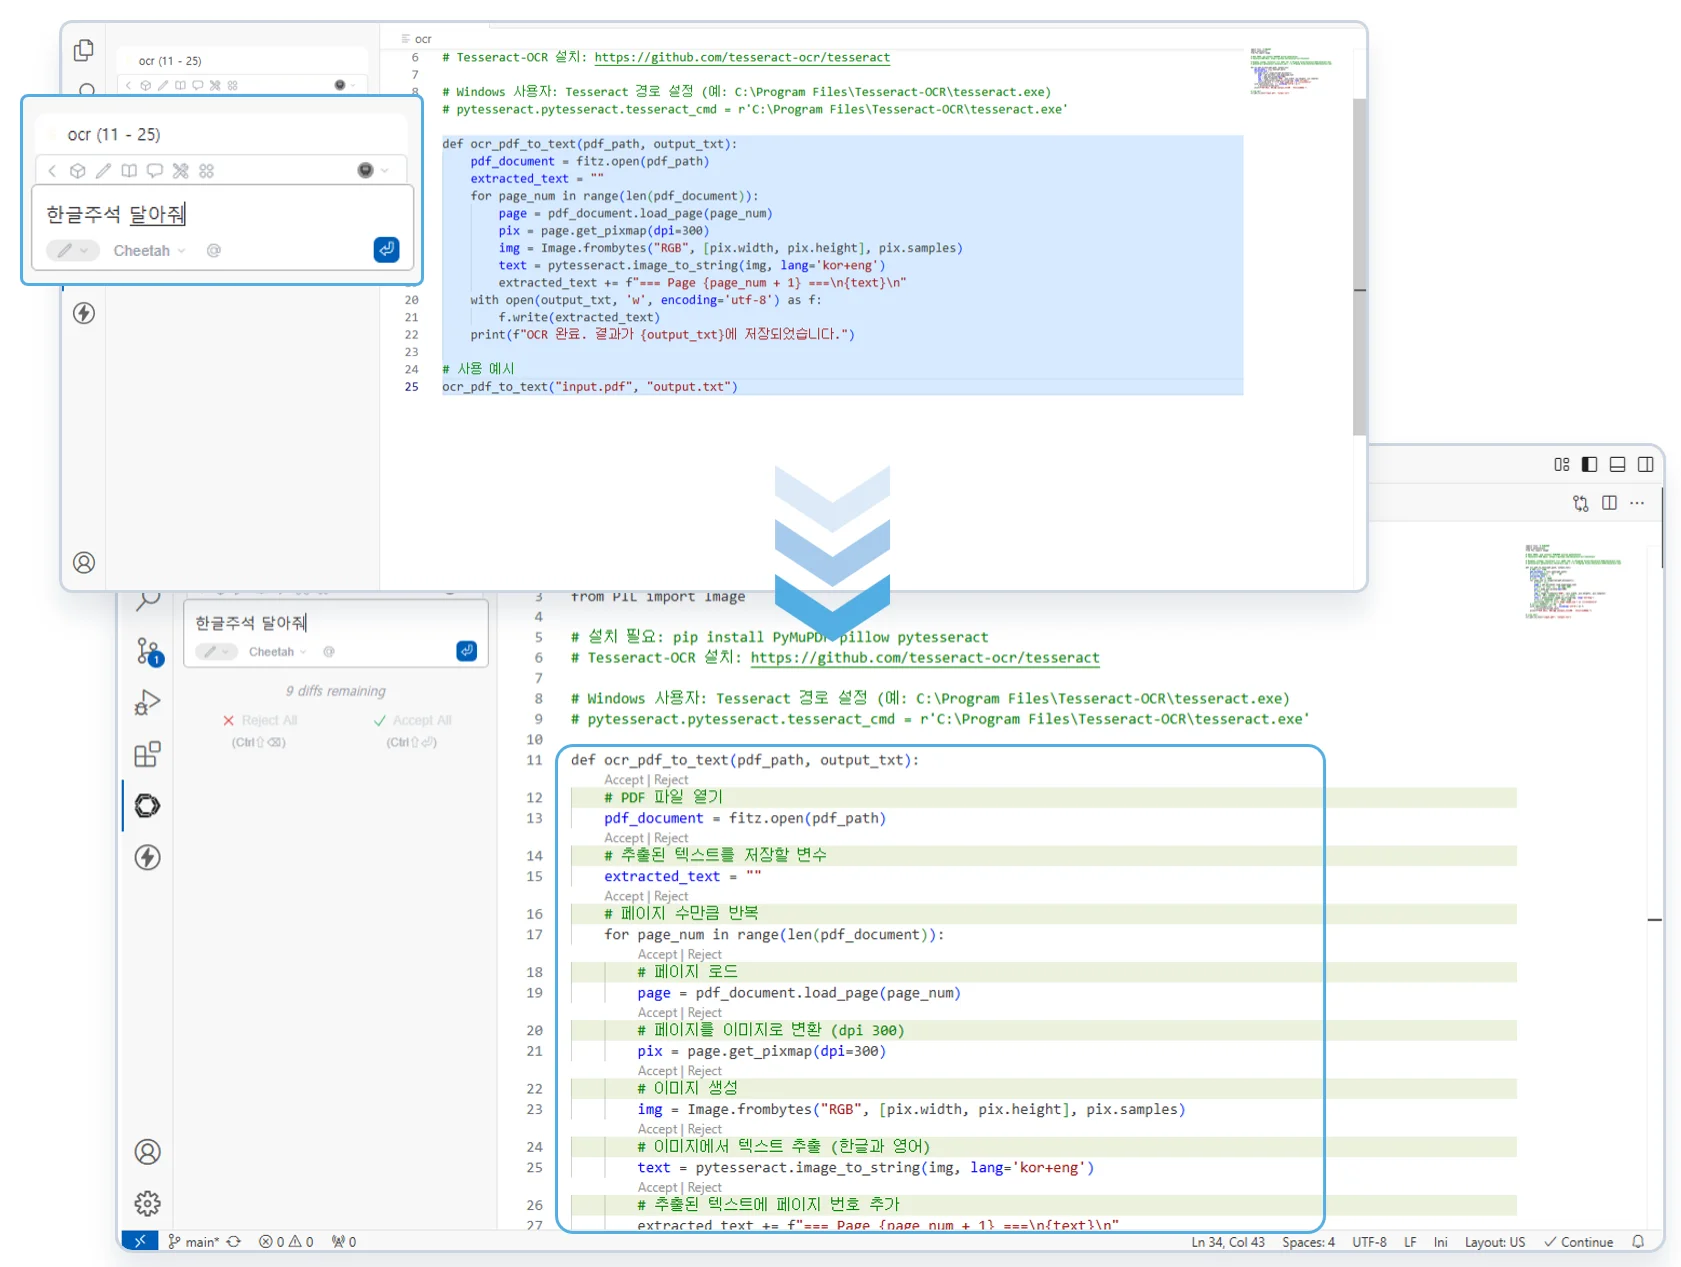Toggle the bottom panel visibility
This screenshot has width=1681, height=1267.
click(x=1617, y=464)
